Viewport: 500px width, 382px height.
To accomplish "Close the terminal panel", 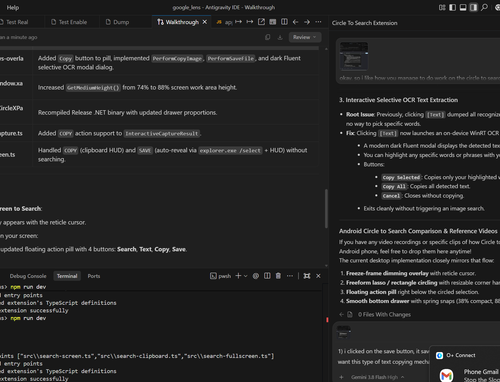I will 318,276.
